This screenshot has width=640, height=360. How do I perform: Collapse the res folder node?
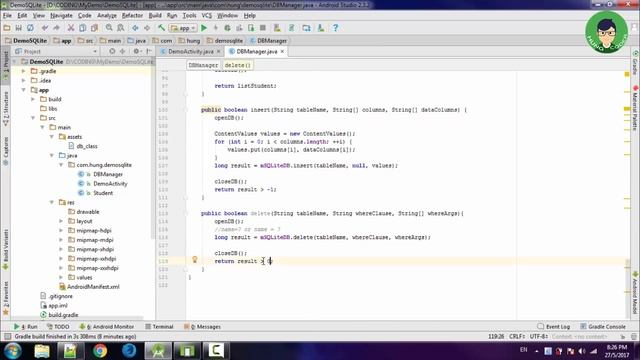52,202
